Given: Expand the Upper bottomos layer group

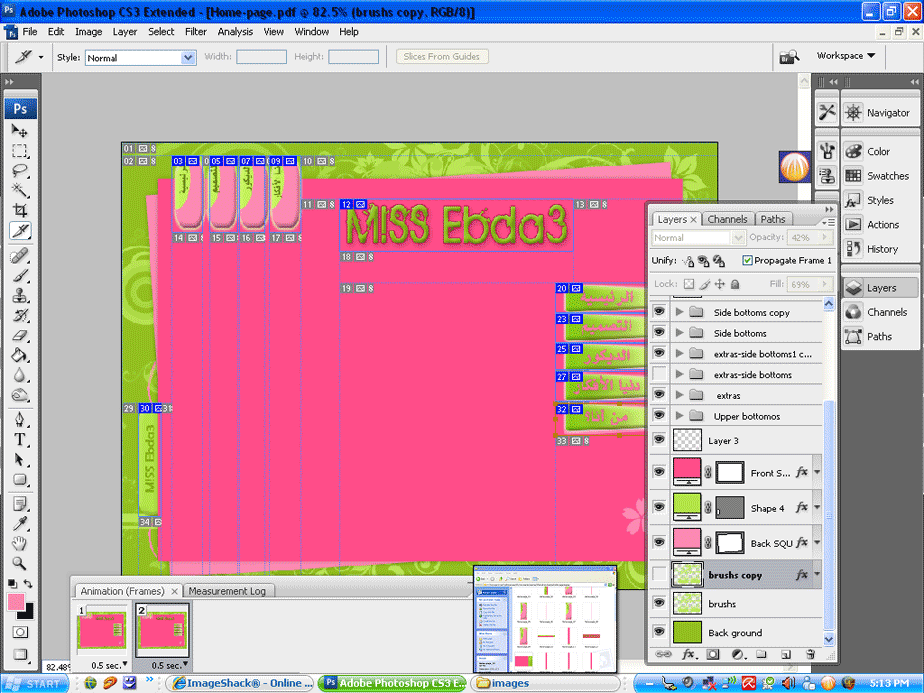Looking at the screenshot, I should [x=680, y=416].
